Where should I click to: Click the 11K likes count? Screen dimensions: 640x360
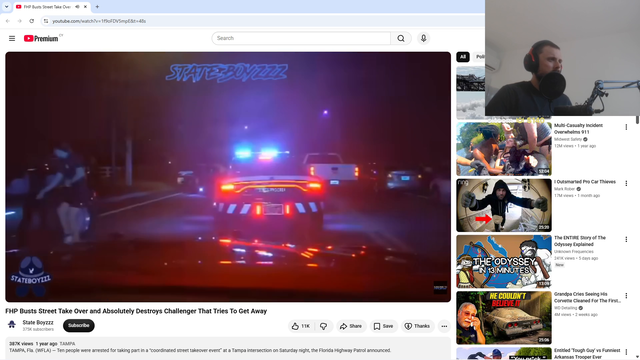tap(306, 326)
